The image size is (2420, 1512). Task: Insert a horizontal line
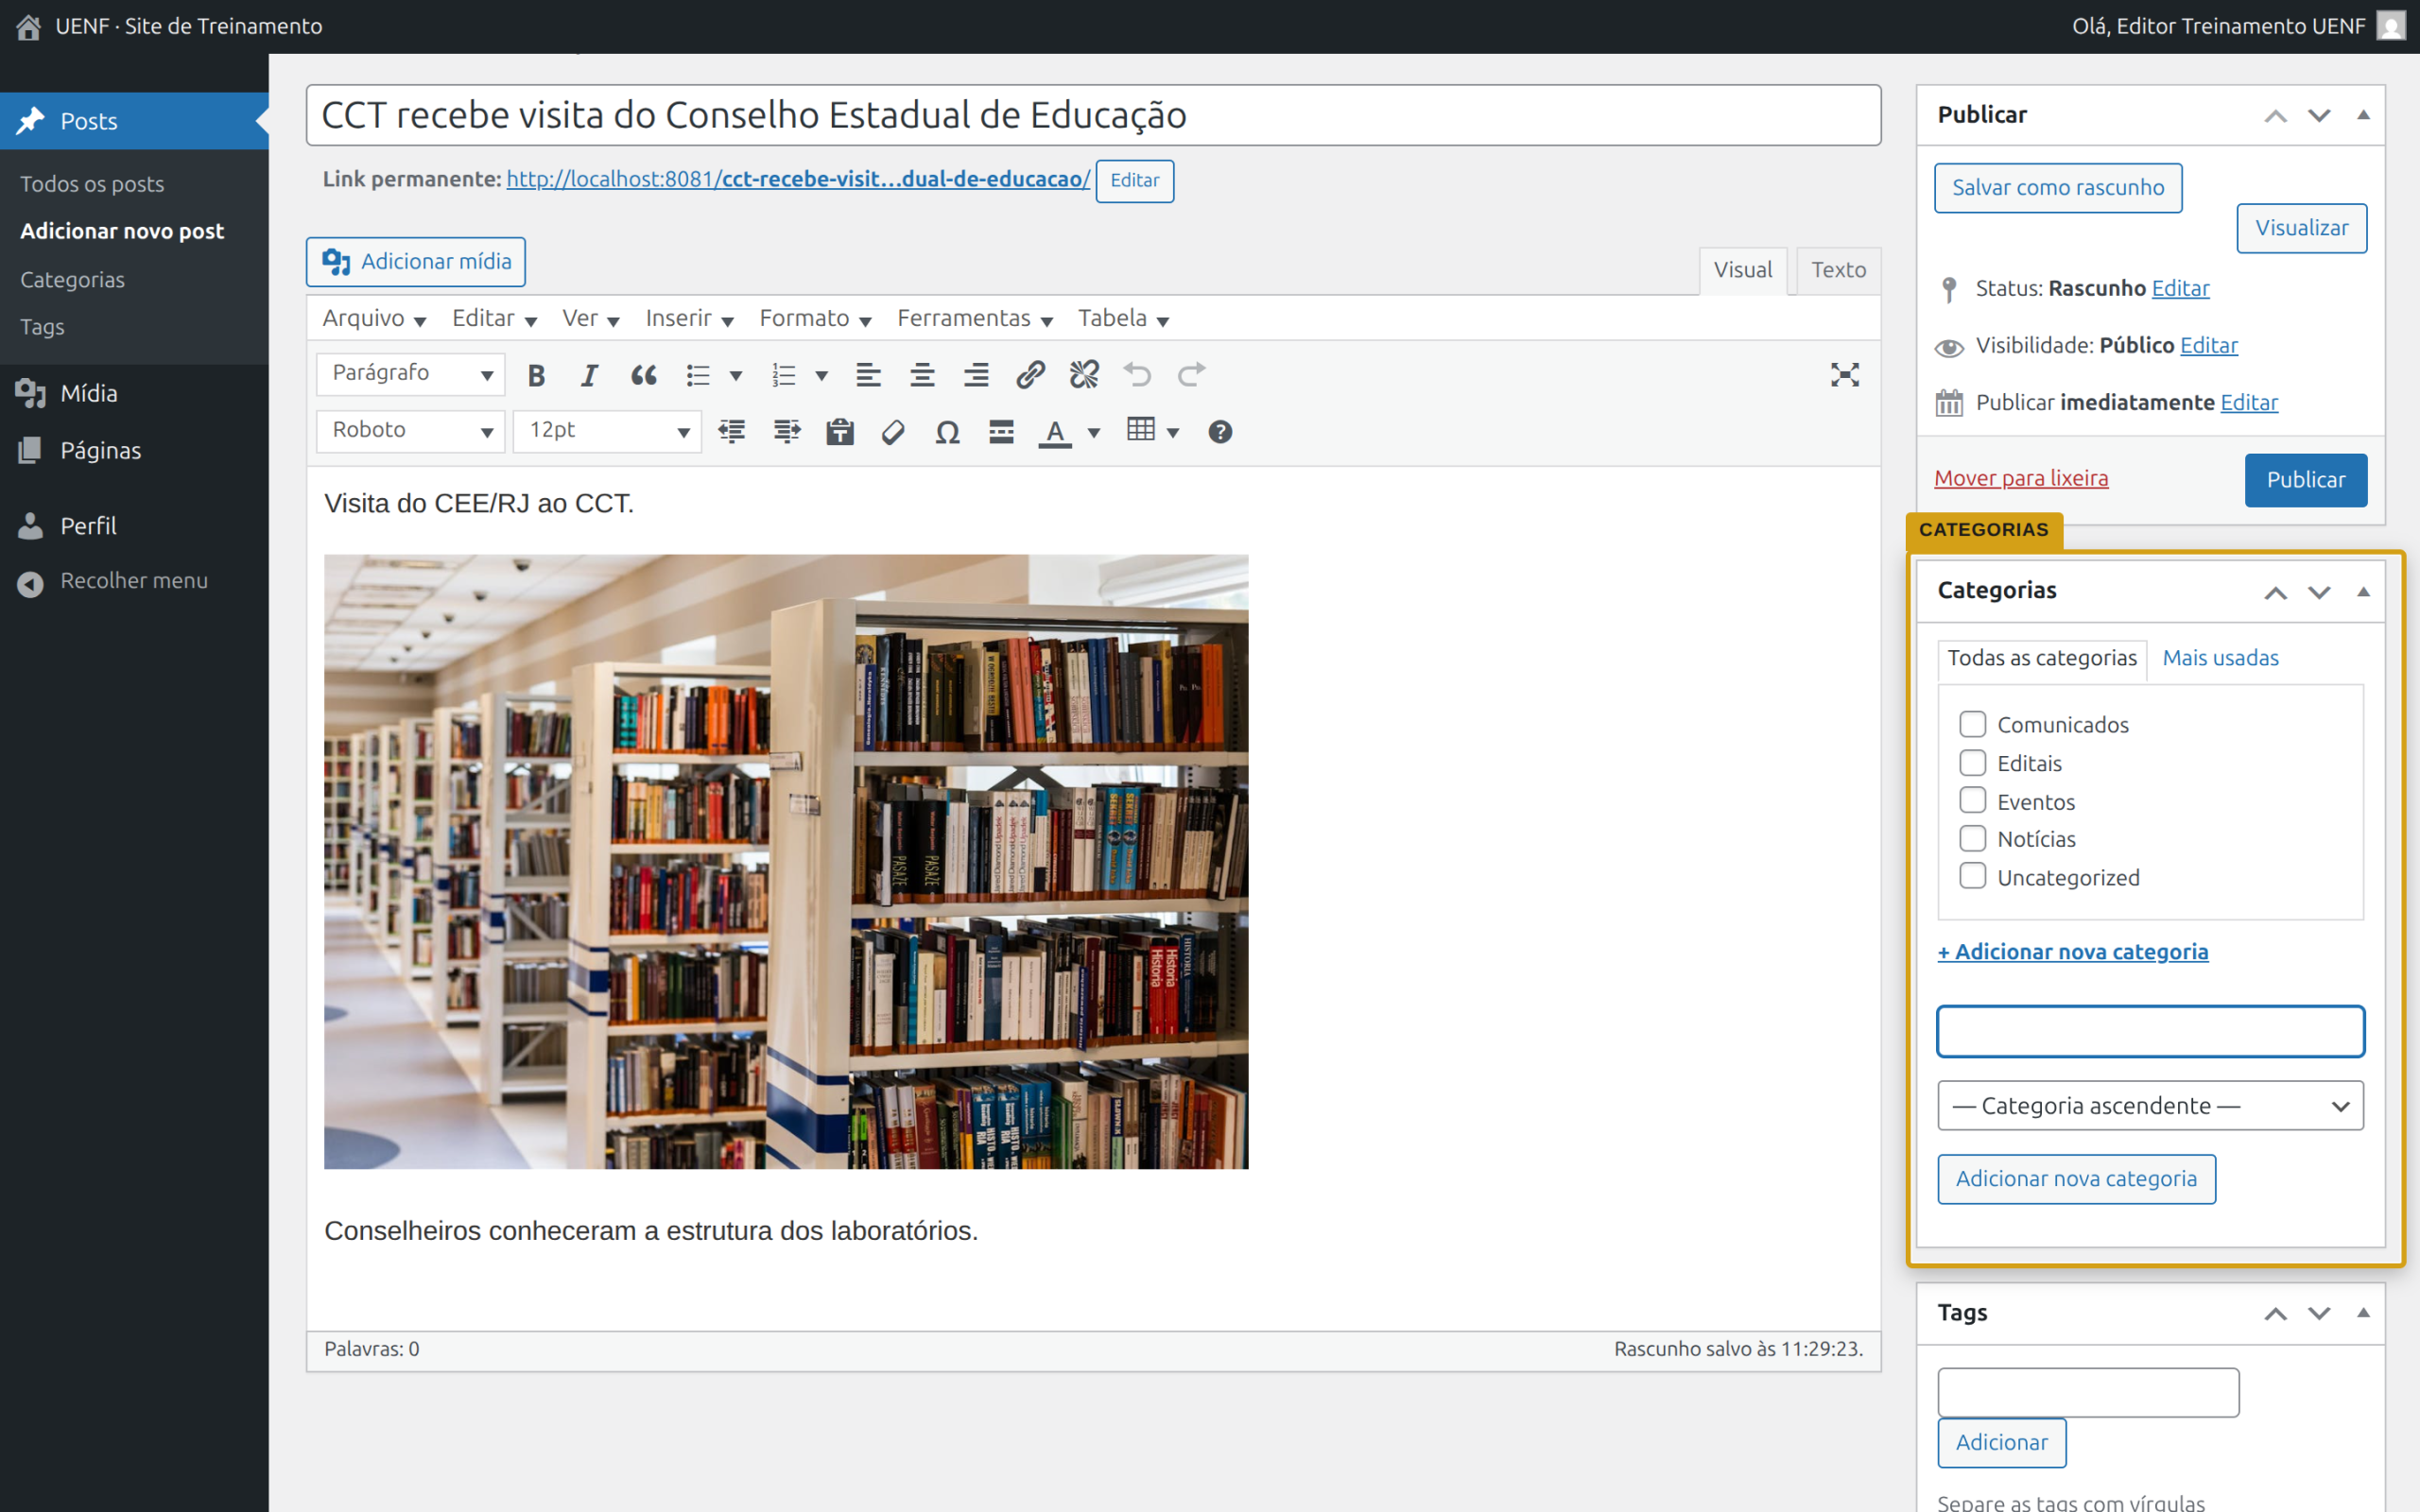(1001, 432)
